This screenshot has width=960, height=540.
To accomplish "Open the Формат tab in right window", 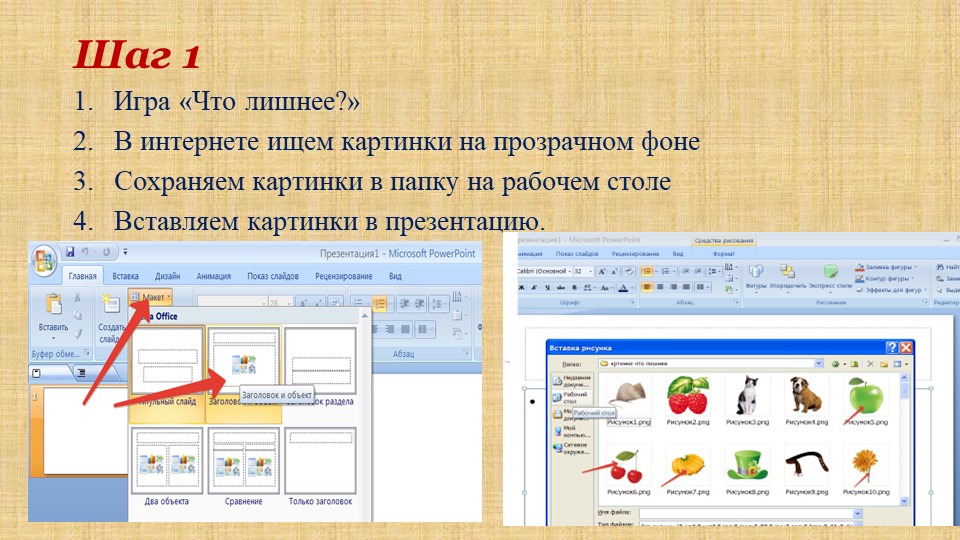I will click(723, 253).
